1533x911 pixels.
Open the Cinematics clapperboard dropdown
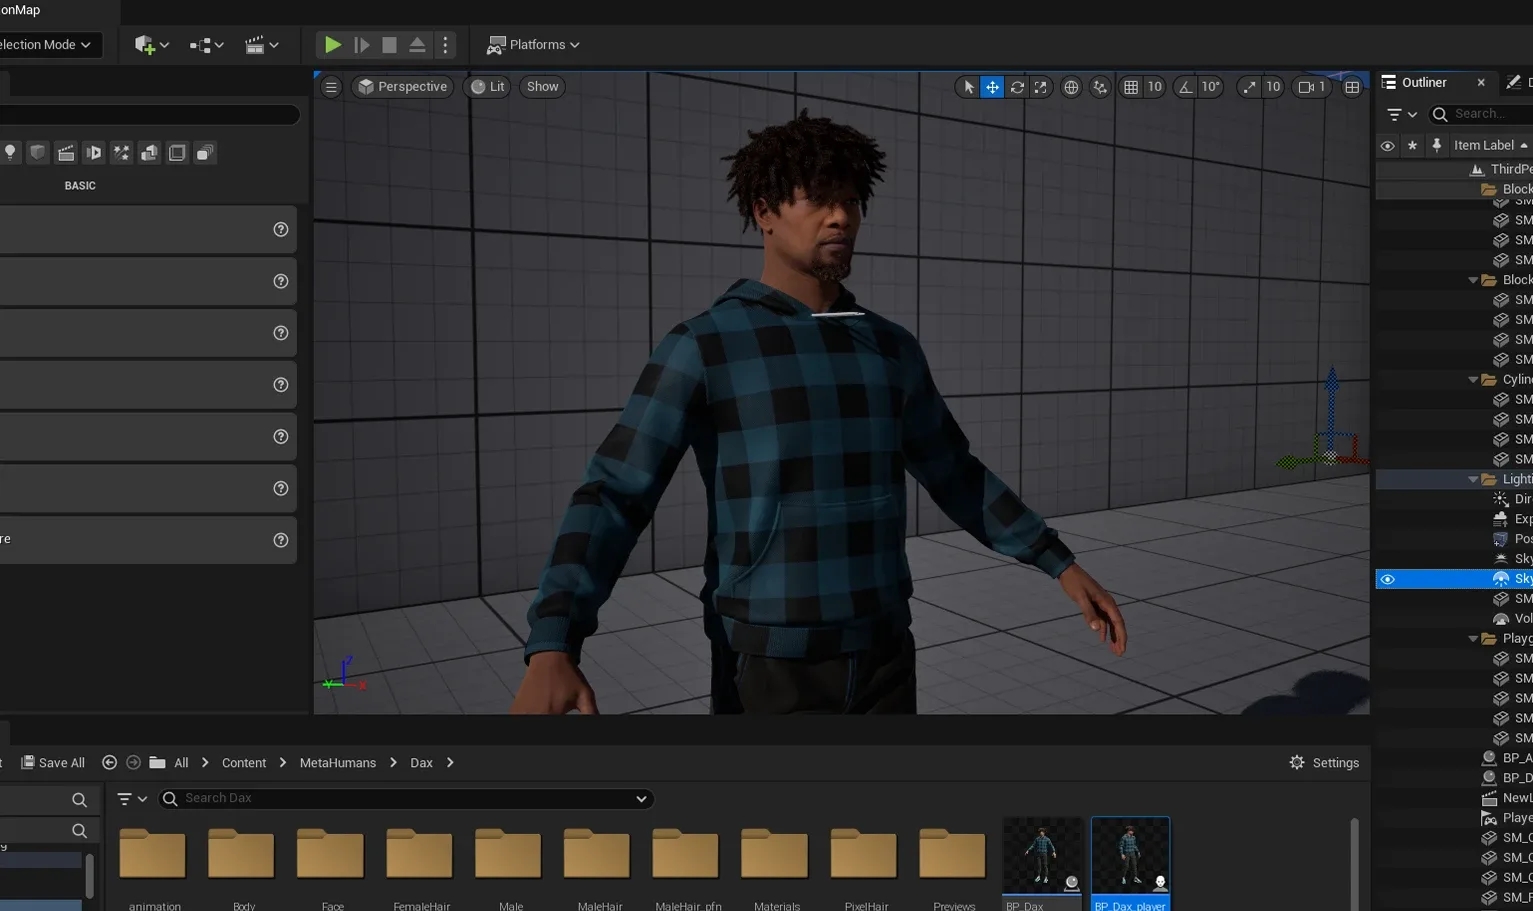tap(262, 45)
